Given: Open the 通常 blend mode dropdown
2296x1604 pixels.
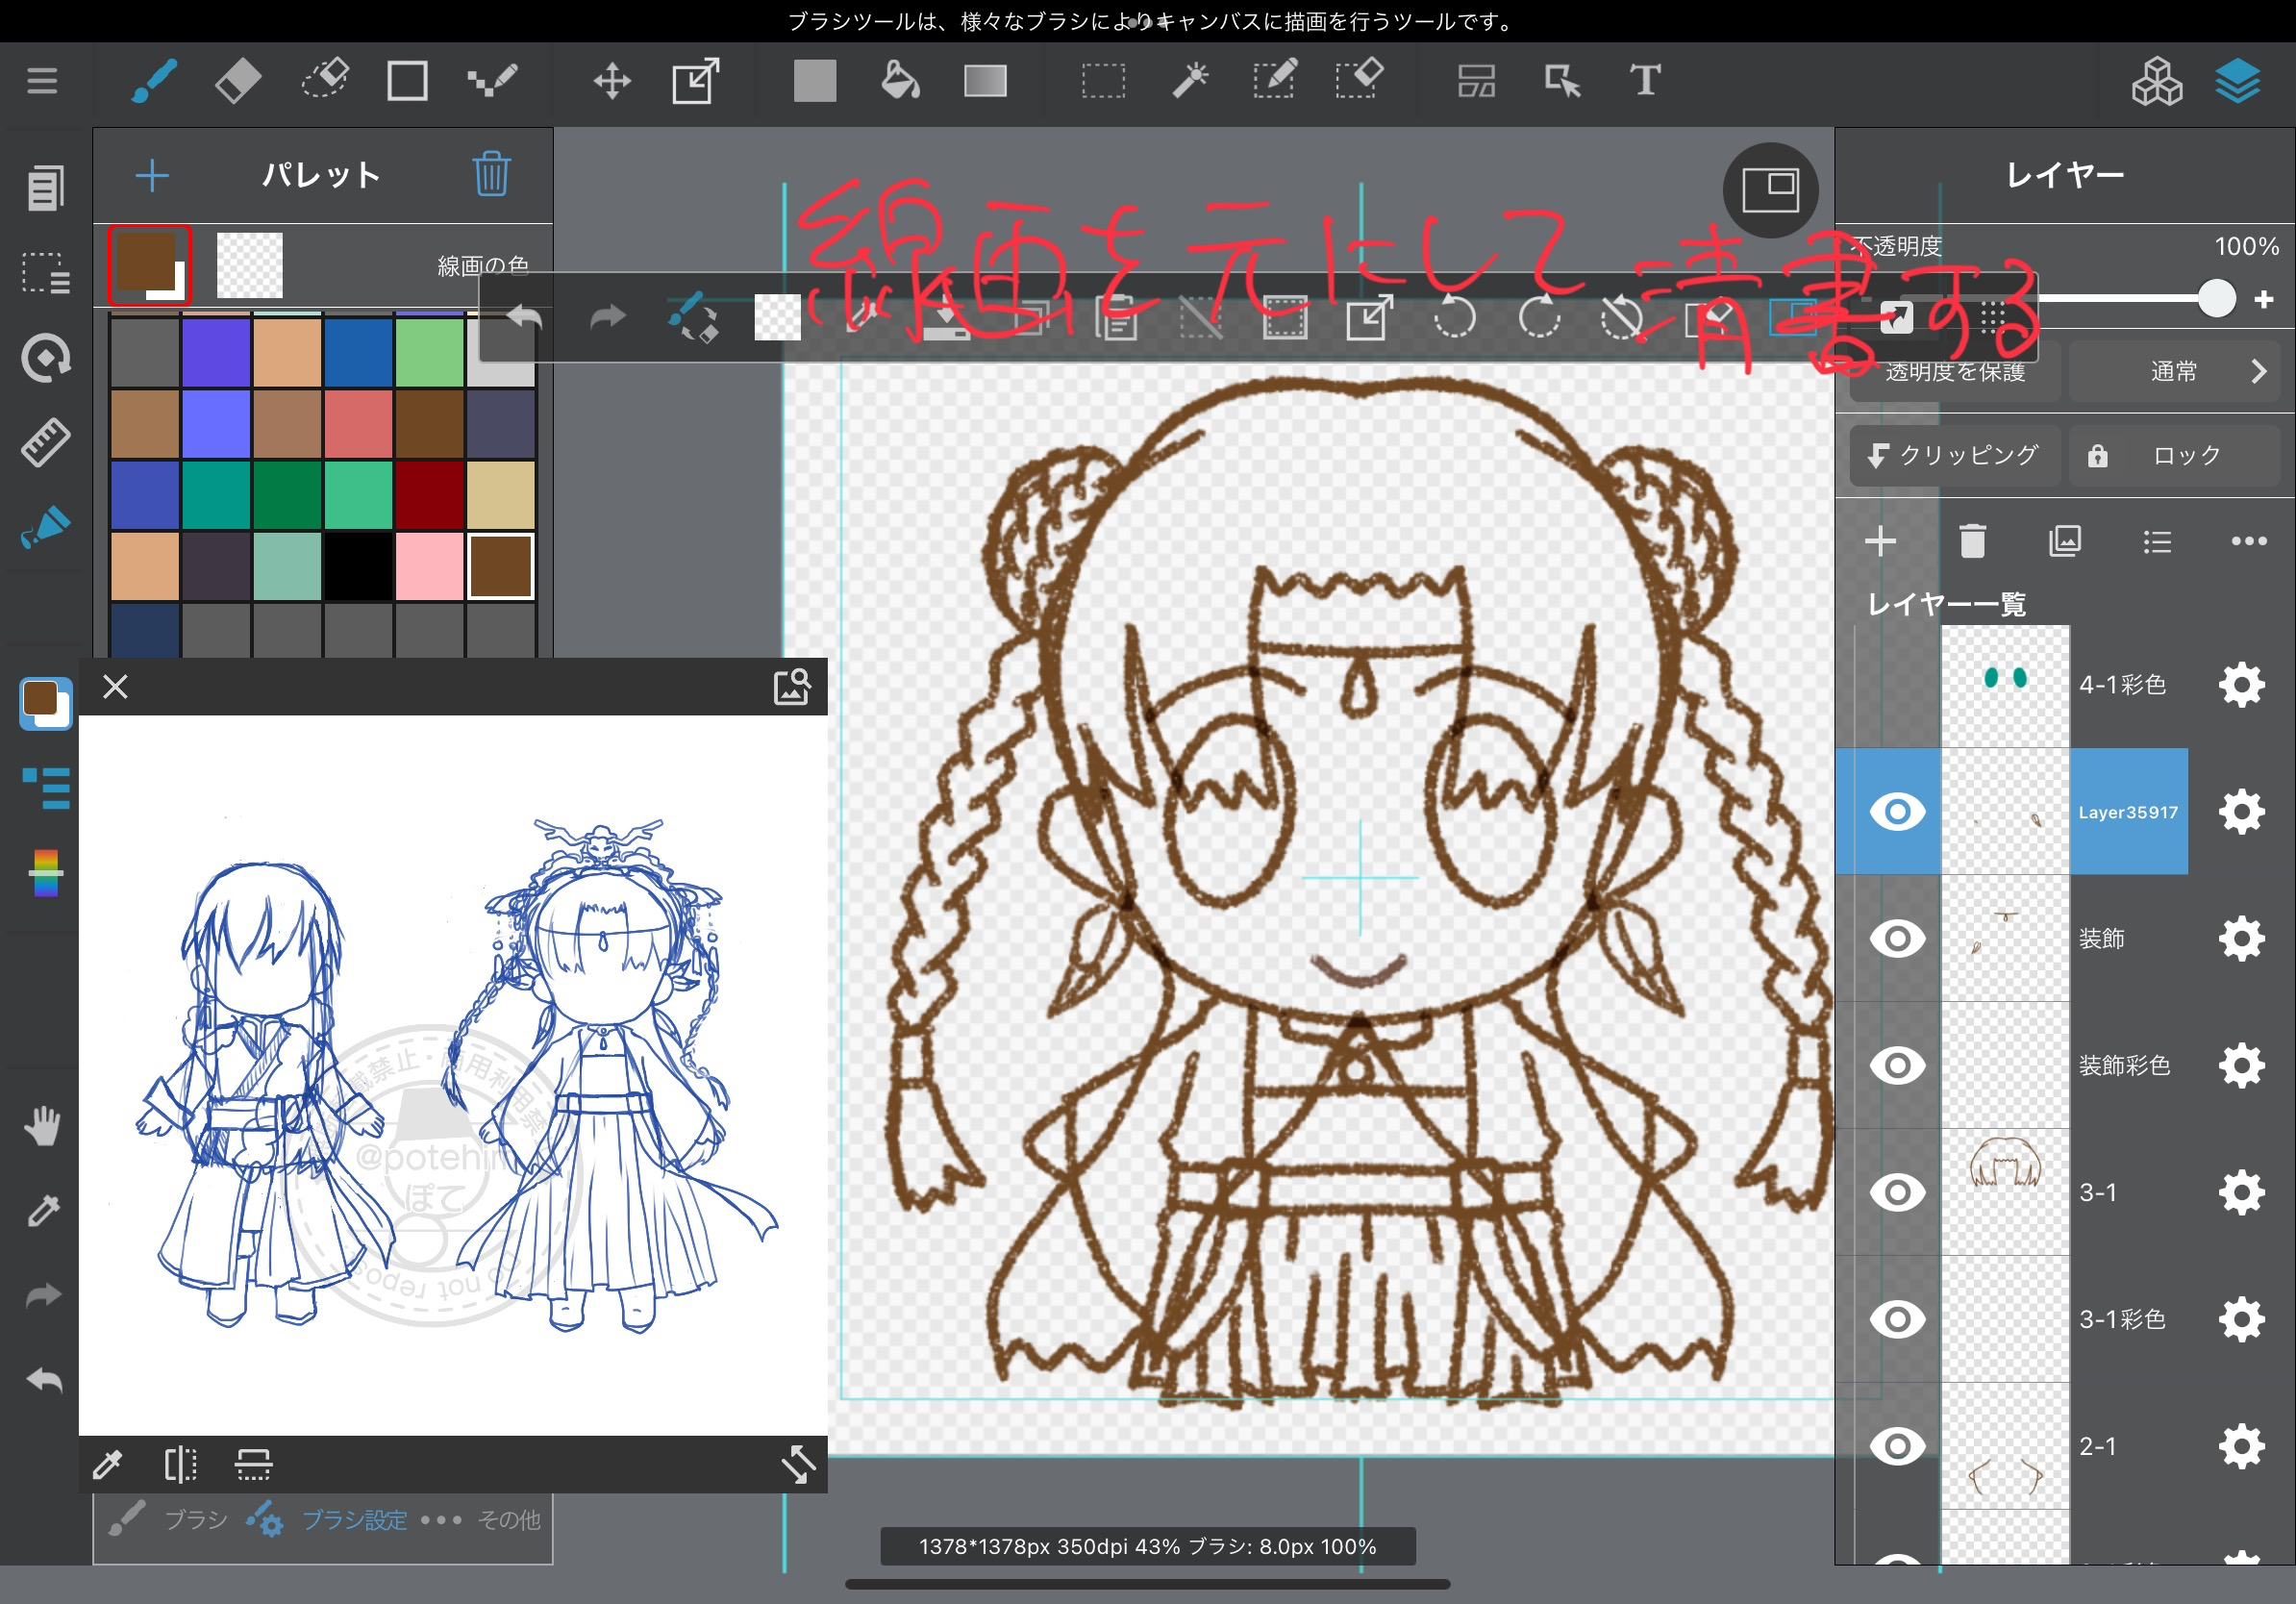Looking at the screenshot, I should (2174, 372).
